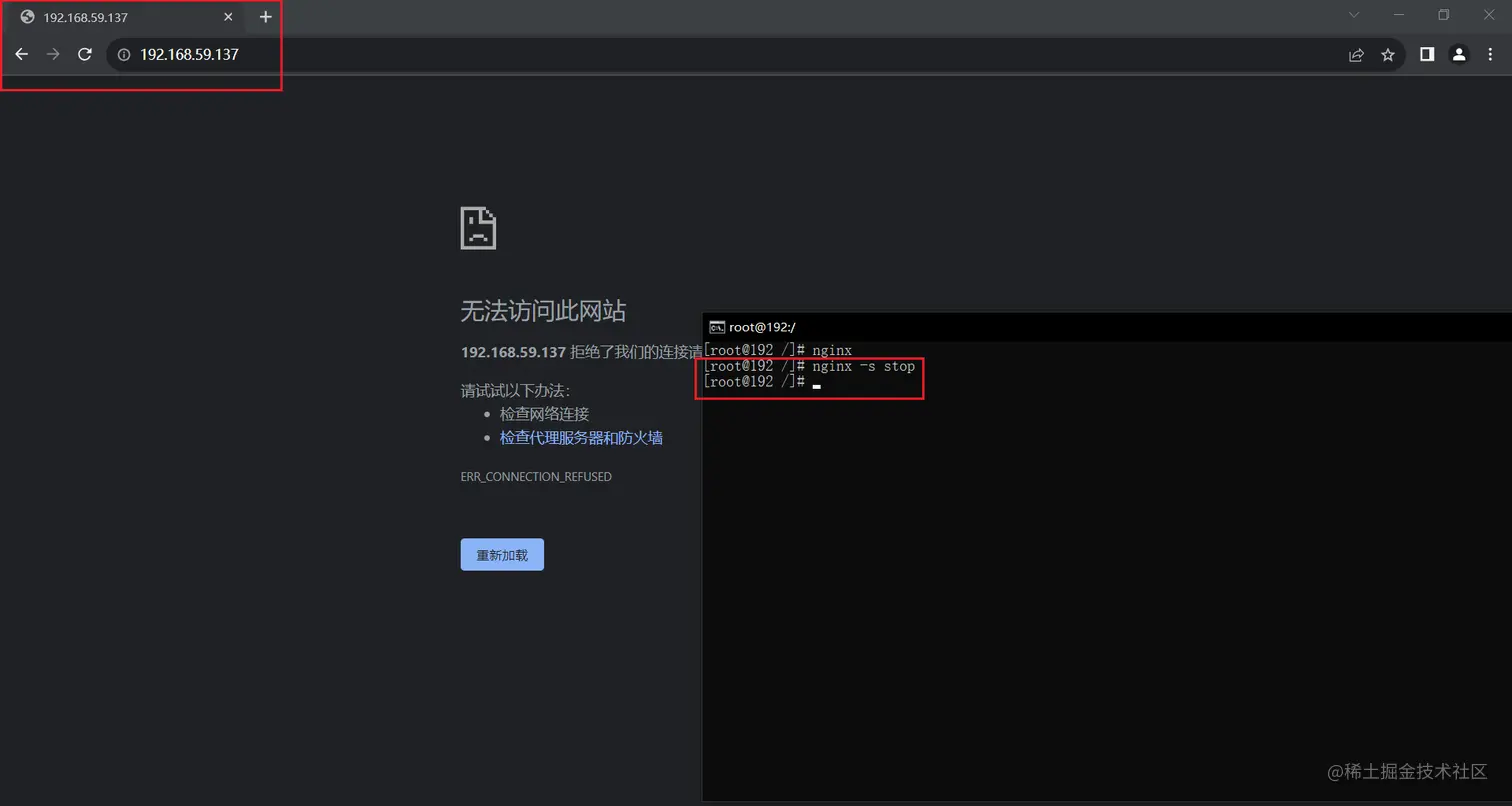
Task: Click the forward navigation arrow
Action: (x=52, y=54)
